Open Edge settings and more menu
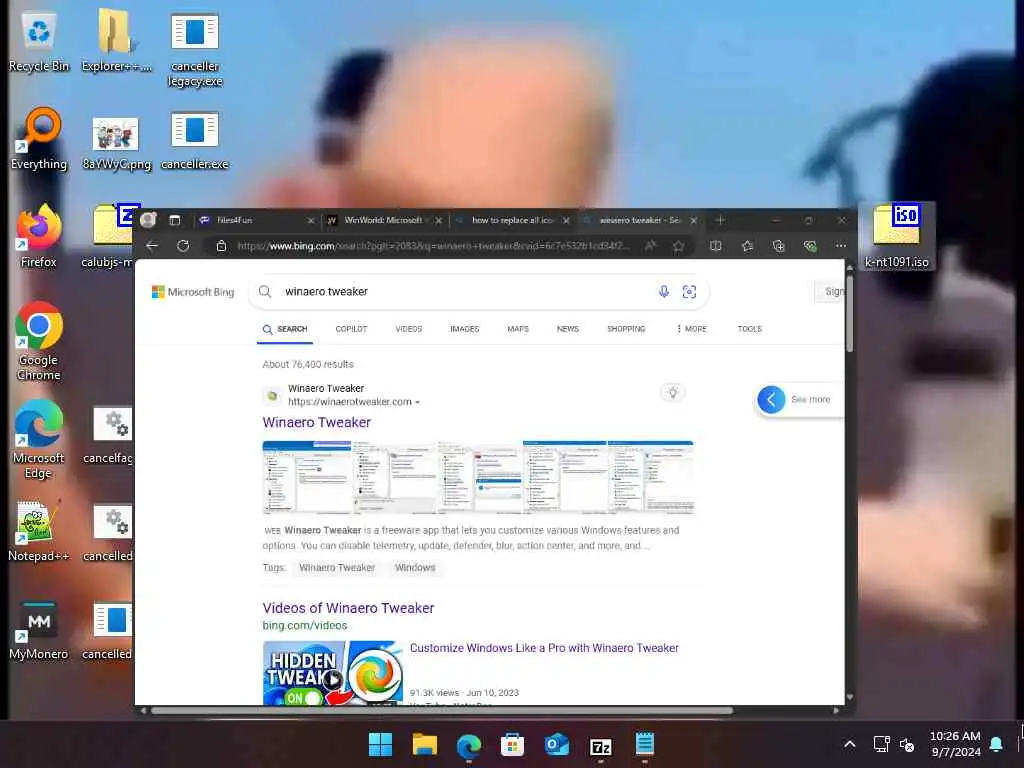Viewport: 1024px width, 768px height. (840, 246)
